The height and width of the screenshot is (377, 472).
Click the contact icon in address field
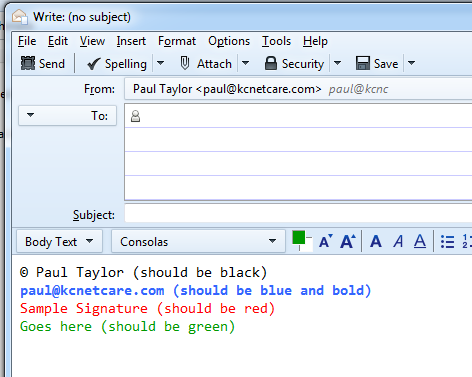tap(135, 116)
